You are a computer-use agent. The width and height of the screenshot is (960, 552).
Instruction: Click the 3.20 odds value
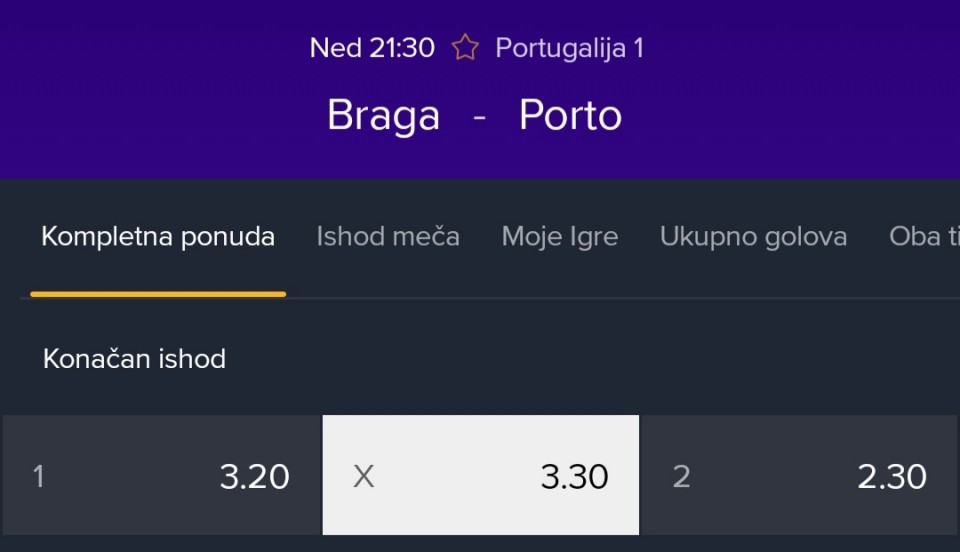(x=255, y=477)
